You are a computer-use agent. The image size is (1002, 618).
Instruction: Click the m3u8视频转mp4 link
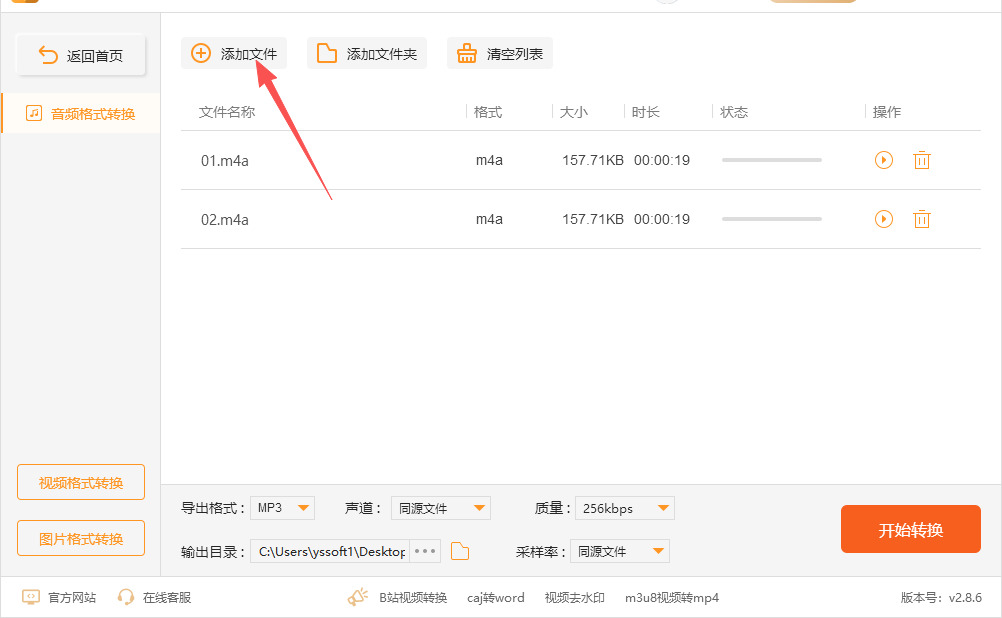tap(672, 598)
